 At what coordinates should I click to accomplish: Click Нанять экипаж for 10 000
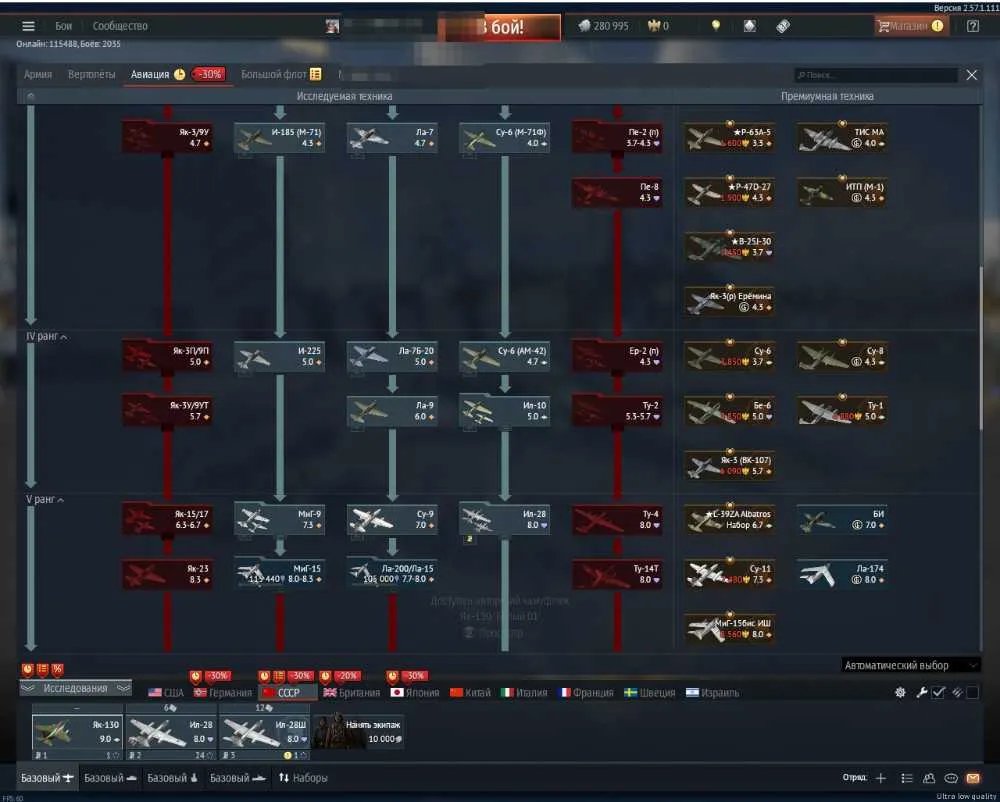[x=358, y=731]
